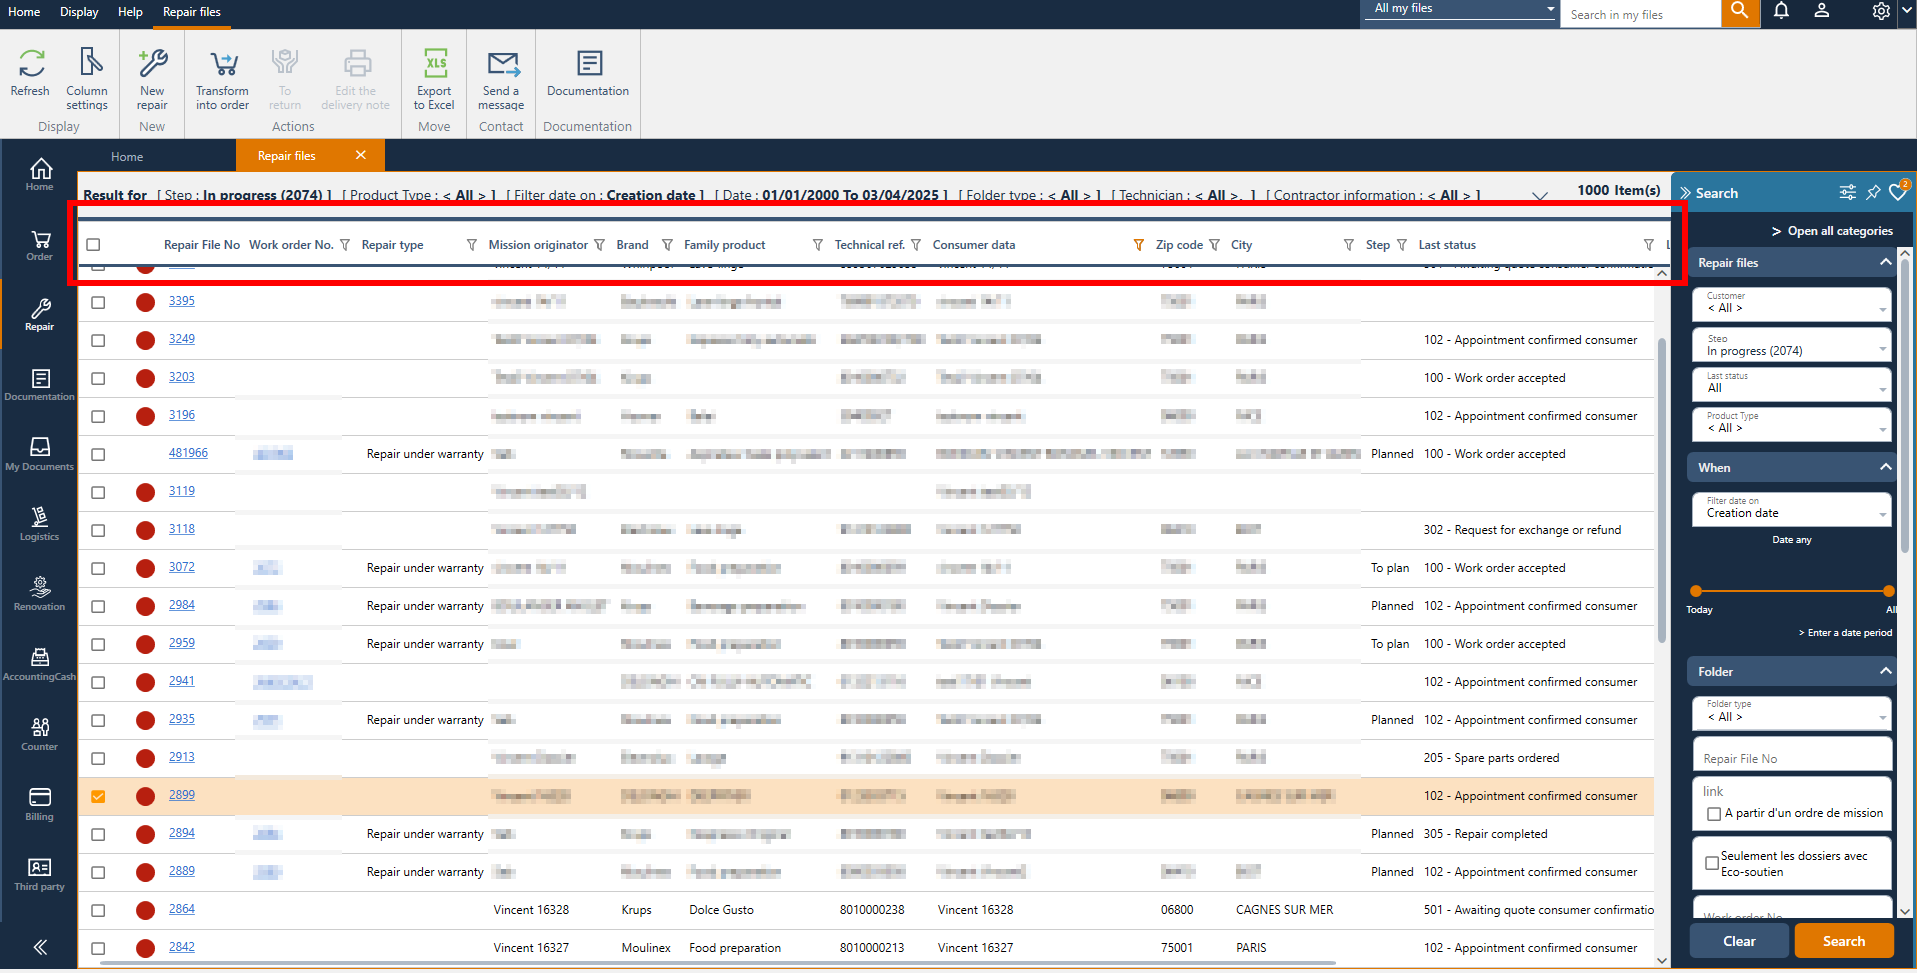Open the Help menu
Viewport: 1917px width, 973px height.
pos(130,12)
